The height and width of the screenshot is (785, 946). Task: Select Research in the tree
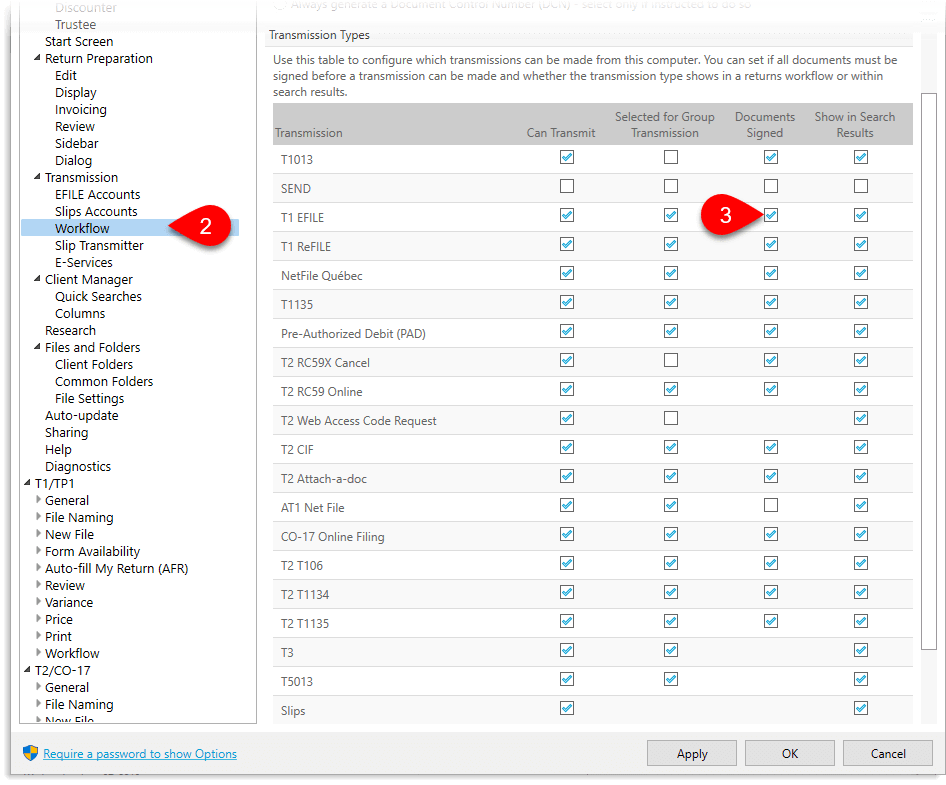coord(70,330)
